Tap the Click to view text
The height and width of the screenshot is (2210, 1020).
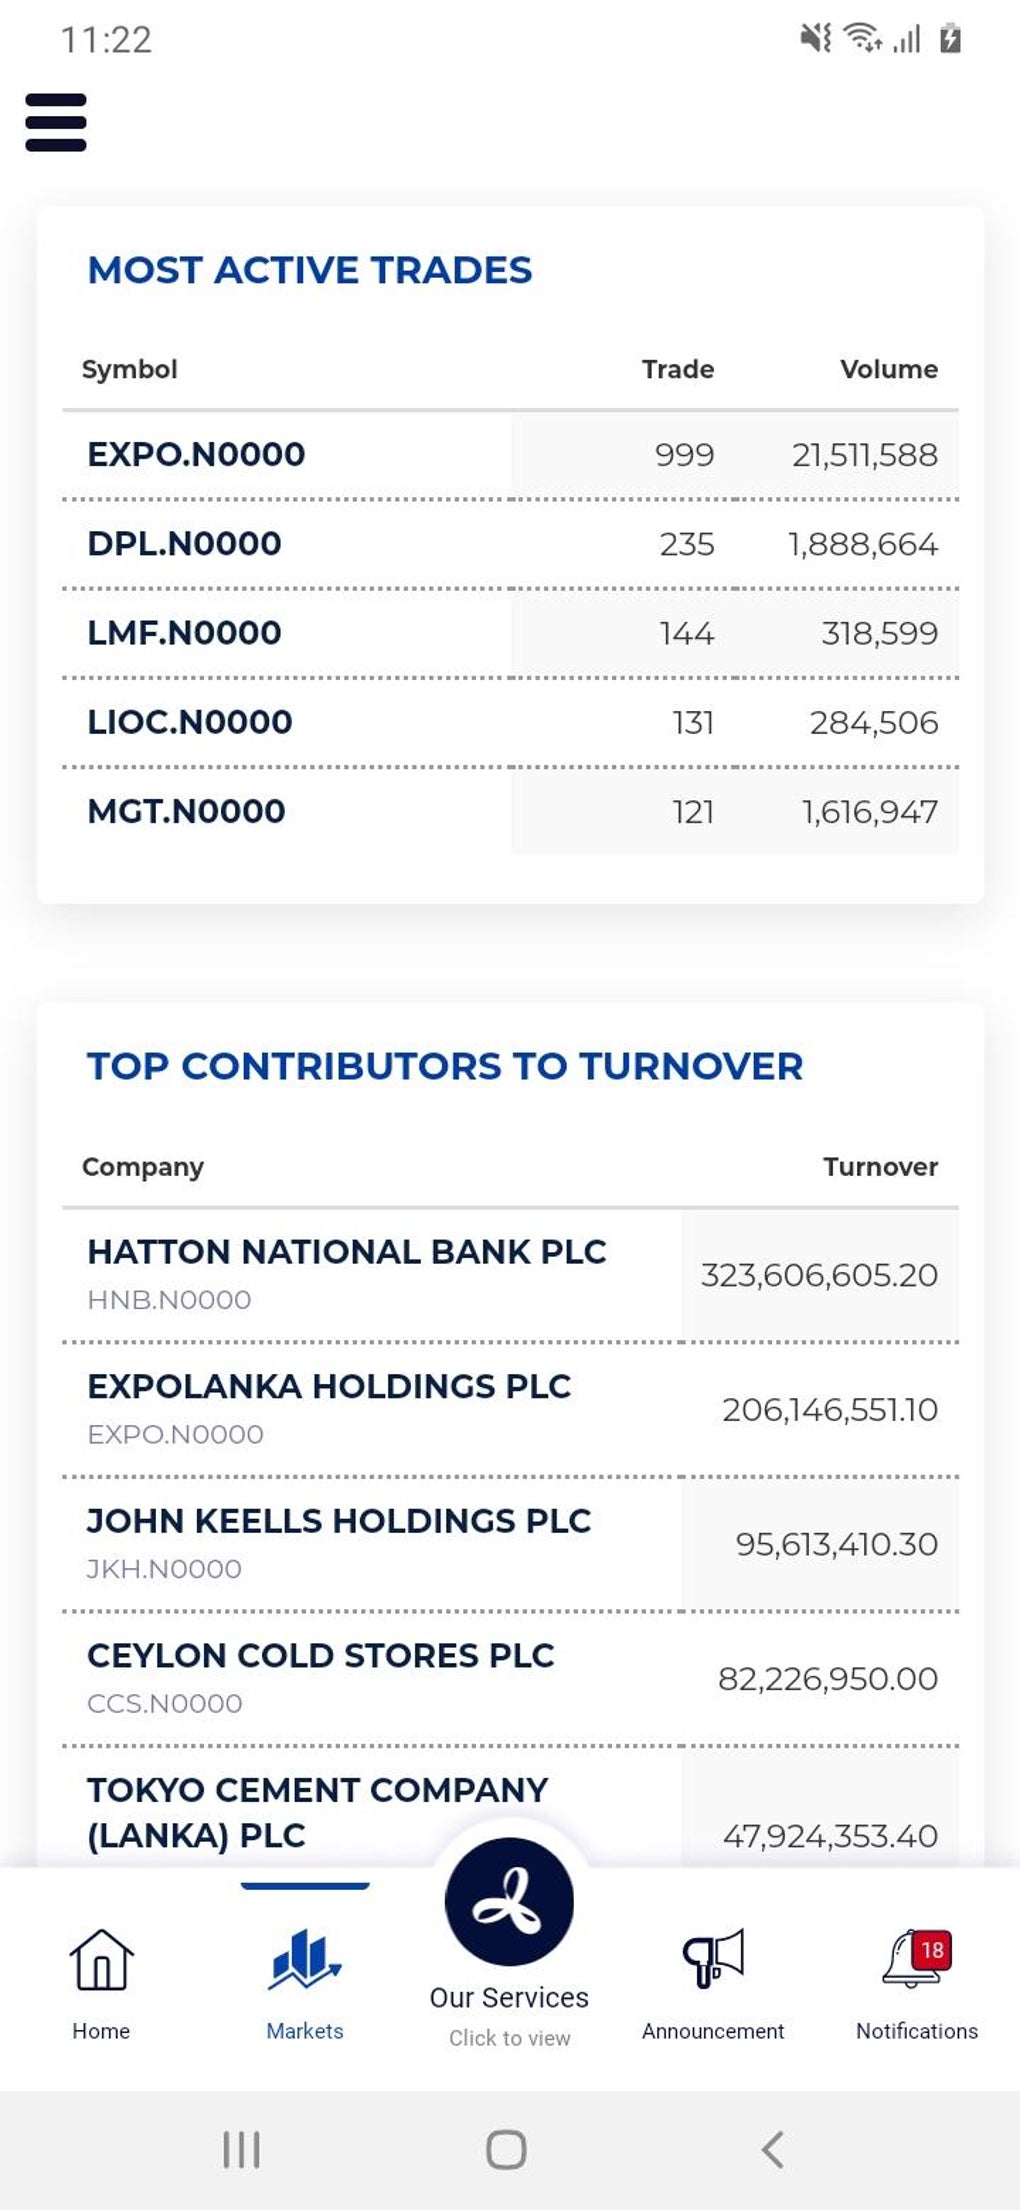click(509, 2038)
